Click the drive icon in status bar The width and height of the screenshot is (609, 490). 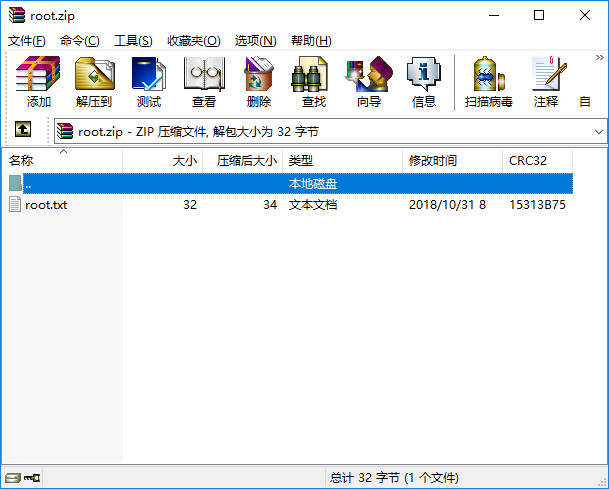[x=12, y=477]
